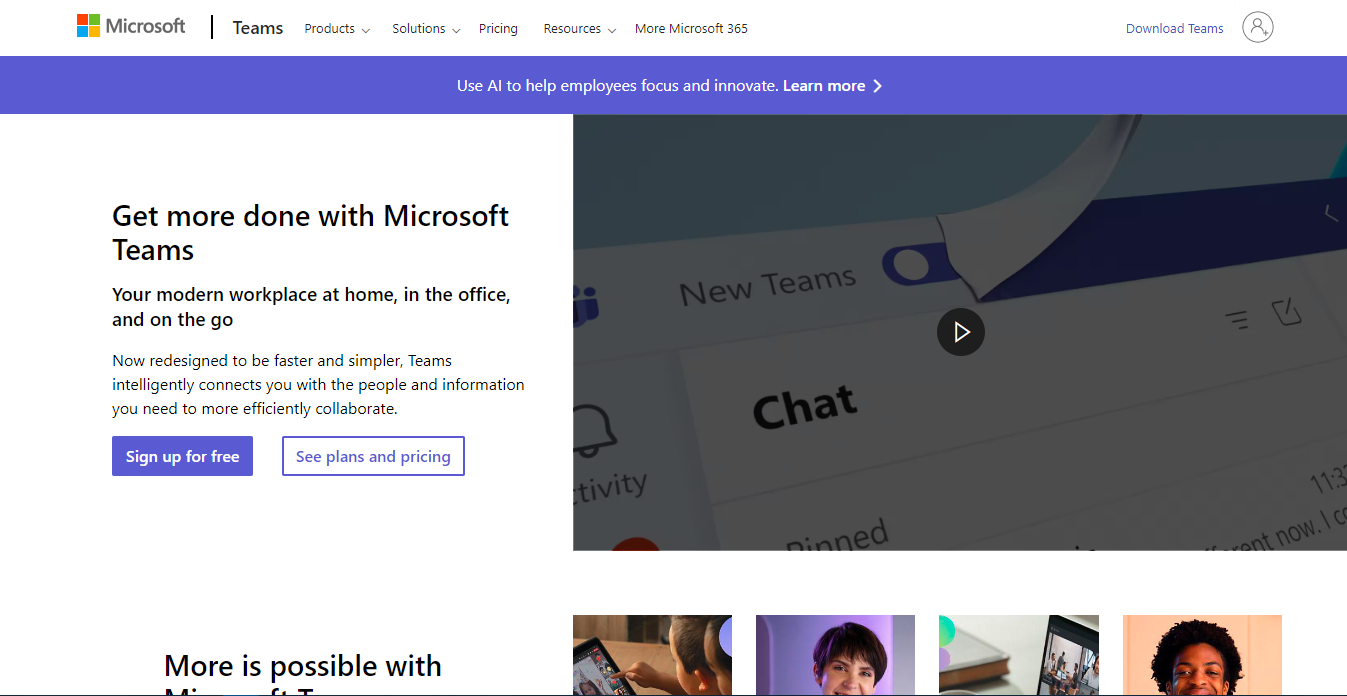The height and width of the screenshot is (696, 1347).
Task: Click Sign up for free button
Action: coord(182,456)
